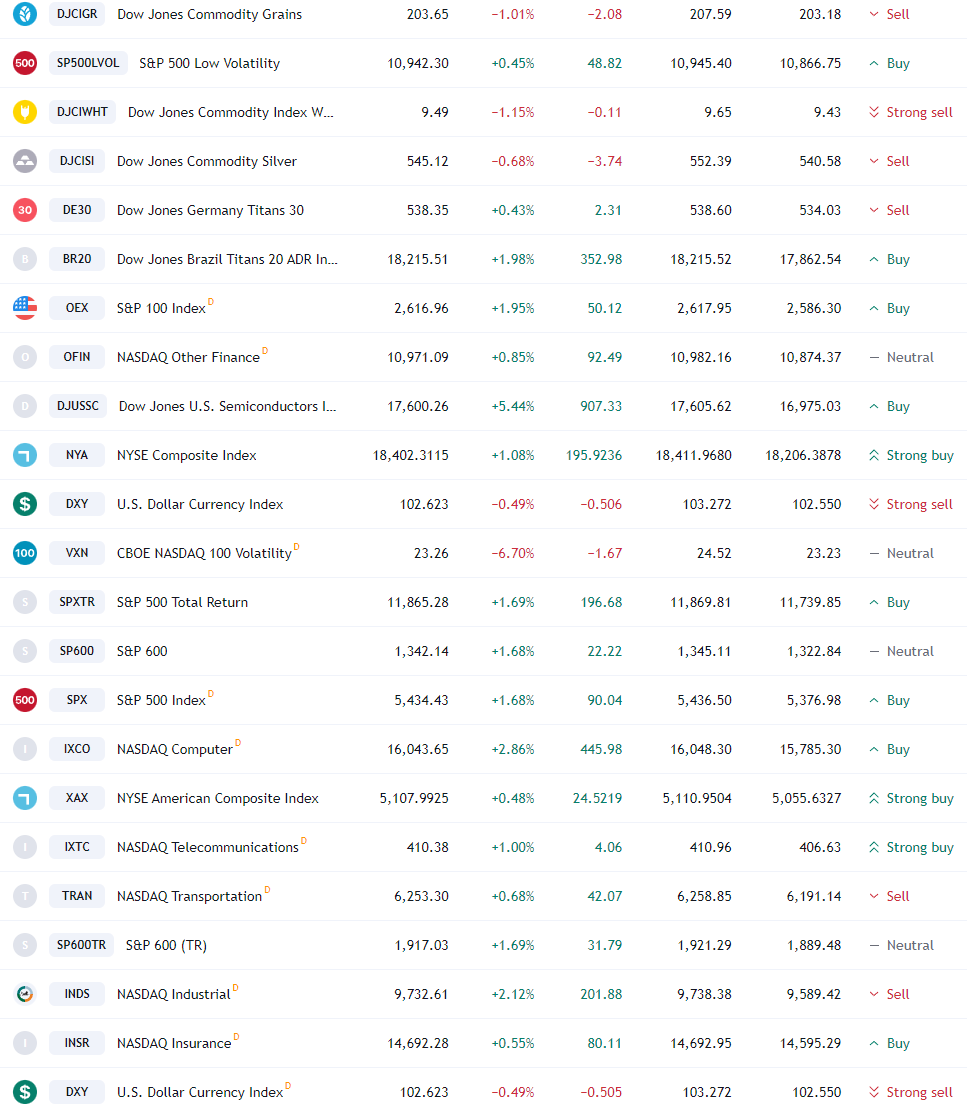Click the VXN blue 100 icon
This screenshot has width=967, height=1105.
click(x=25, y=552)
